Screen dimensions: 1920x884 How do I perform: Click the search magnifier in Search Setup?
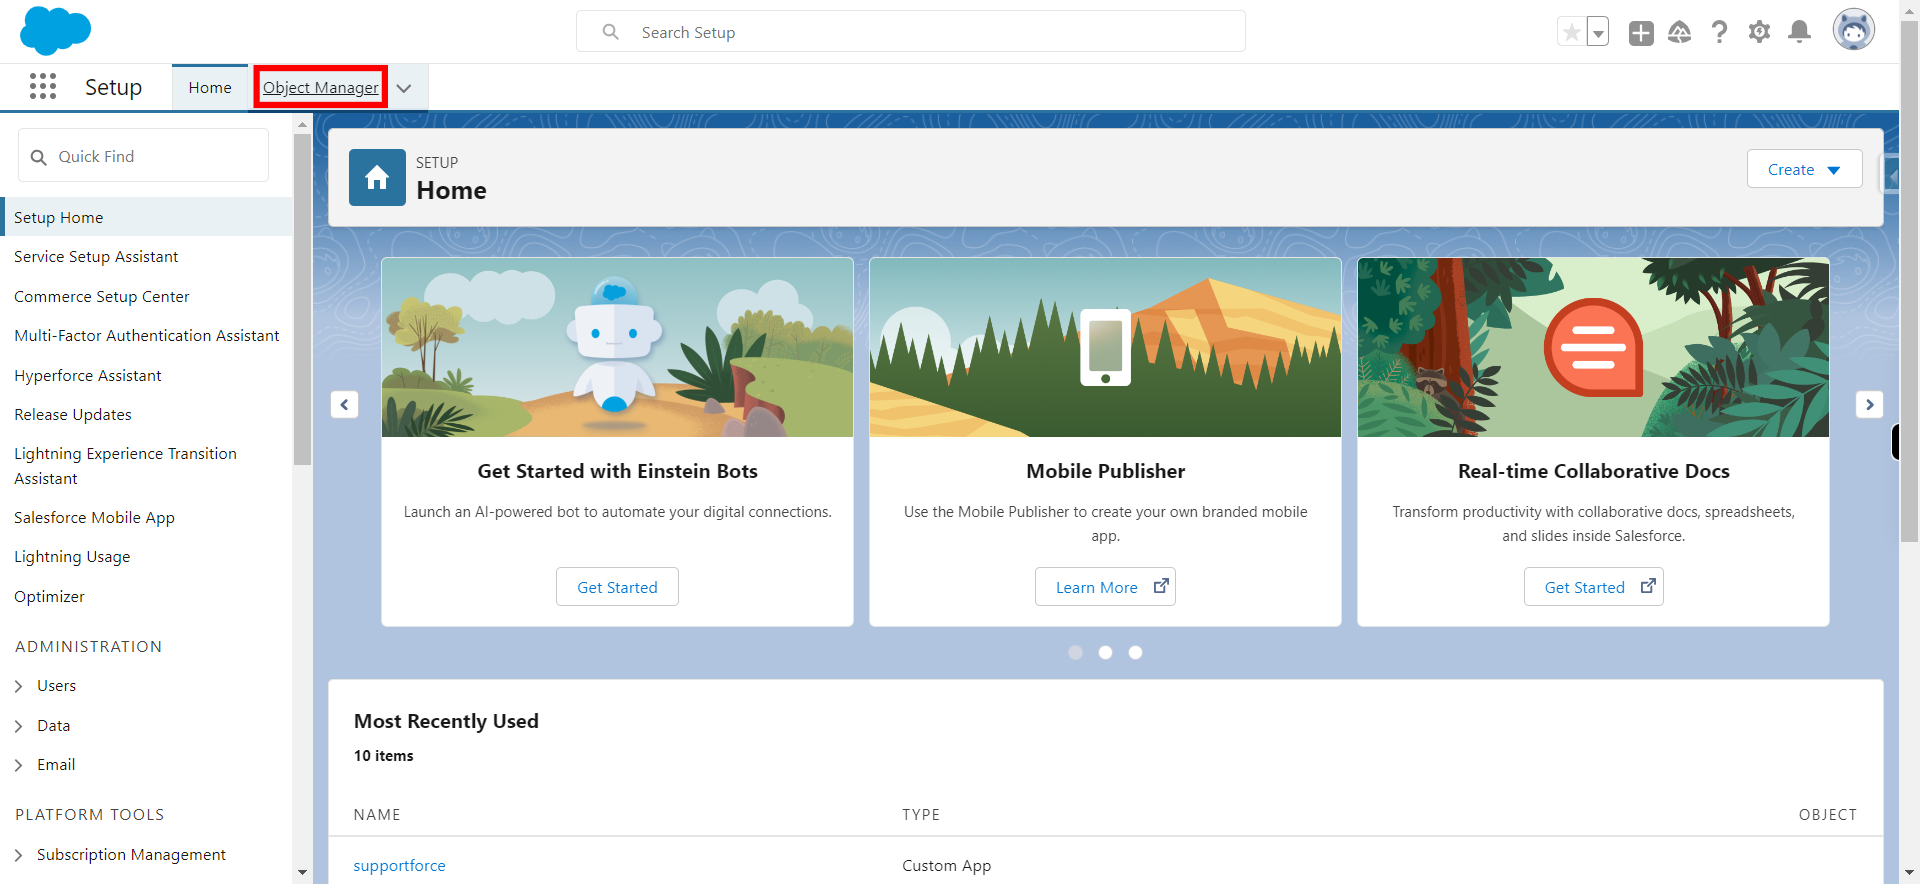(x=611, y=32)
